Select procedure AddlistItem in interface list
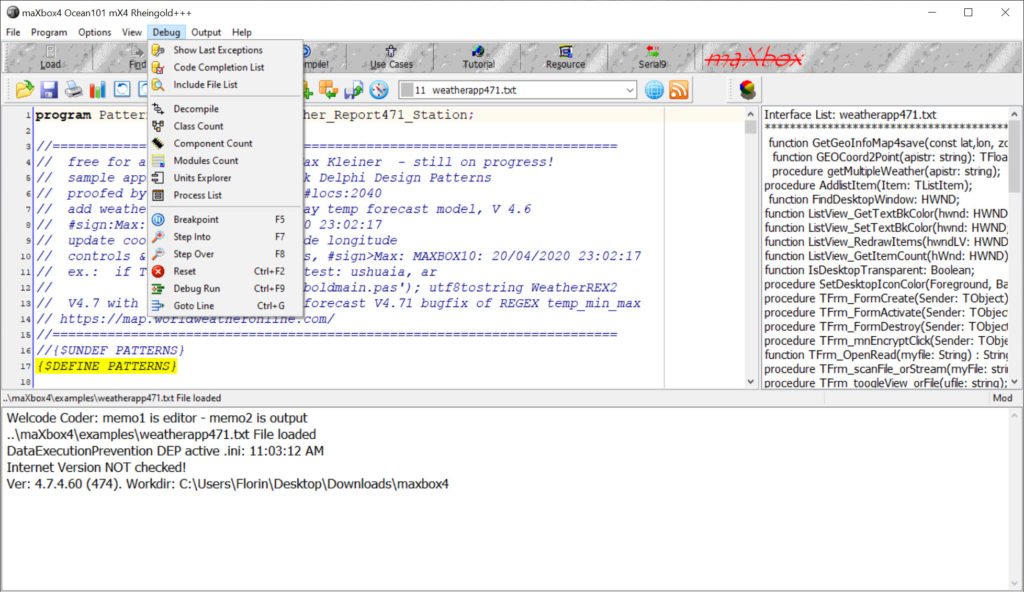The image size is (1024, 592). [868, 185]
